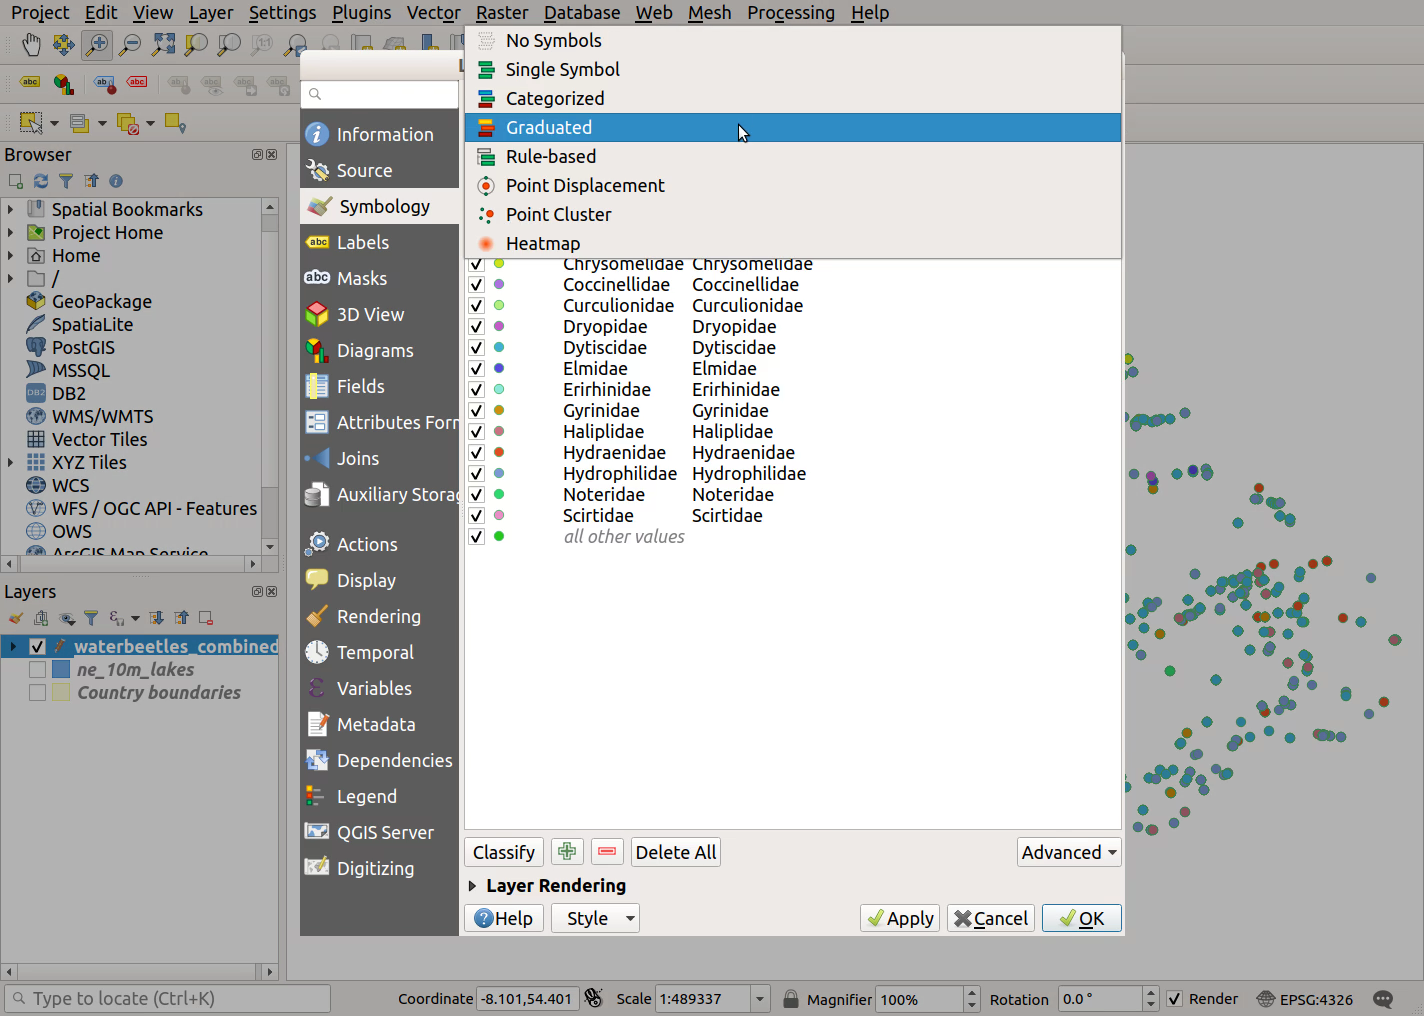Open the Style dropdown button
The width and height of the screenshot is (1424, 1016).
tap(595, 918)
